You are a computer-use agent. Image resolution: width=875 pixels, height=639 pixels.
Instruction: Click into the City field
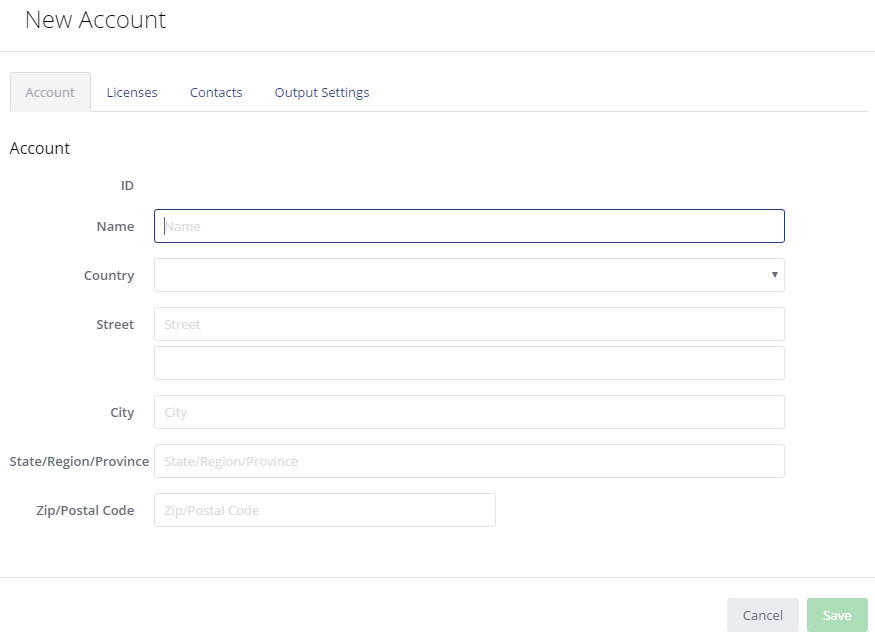469,412
